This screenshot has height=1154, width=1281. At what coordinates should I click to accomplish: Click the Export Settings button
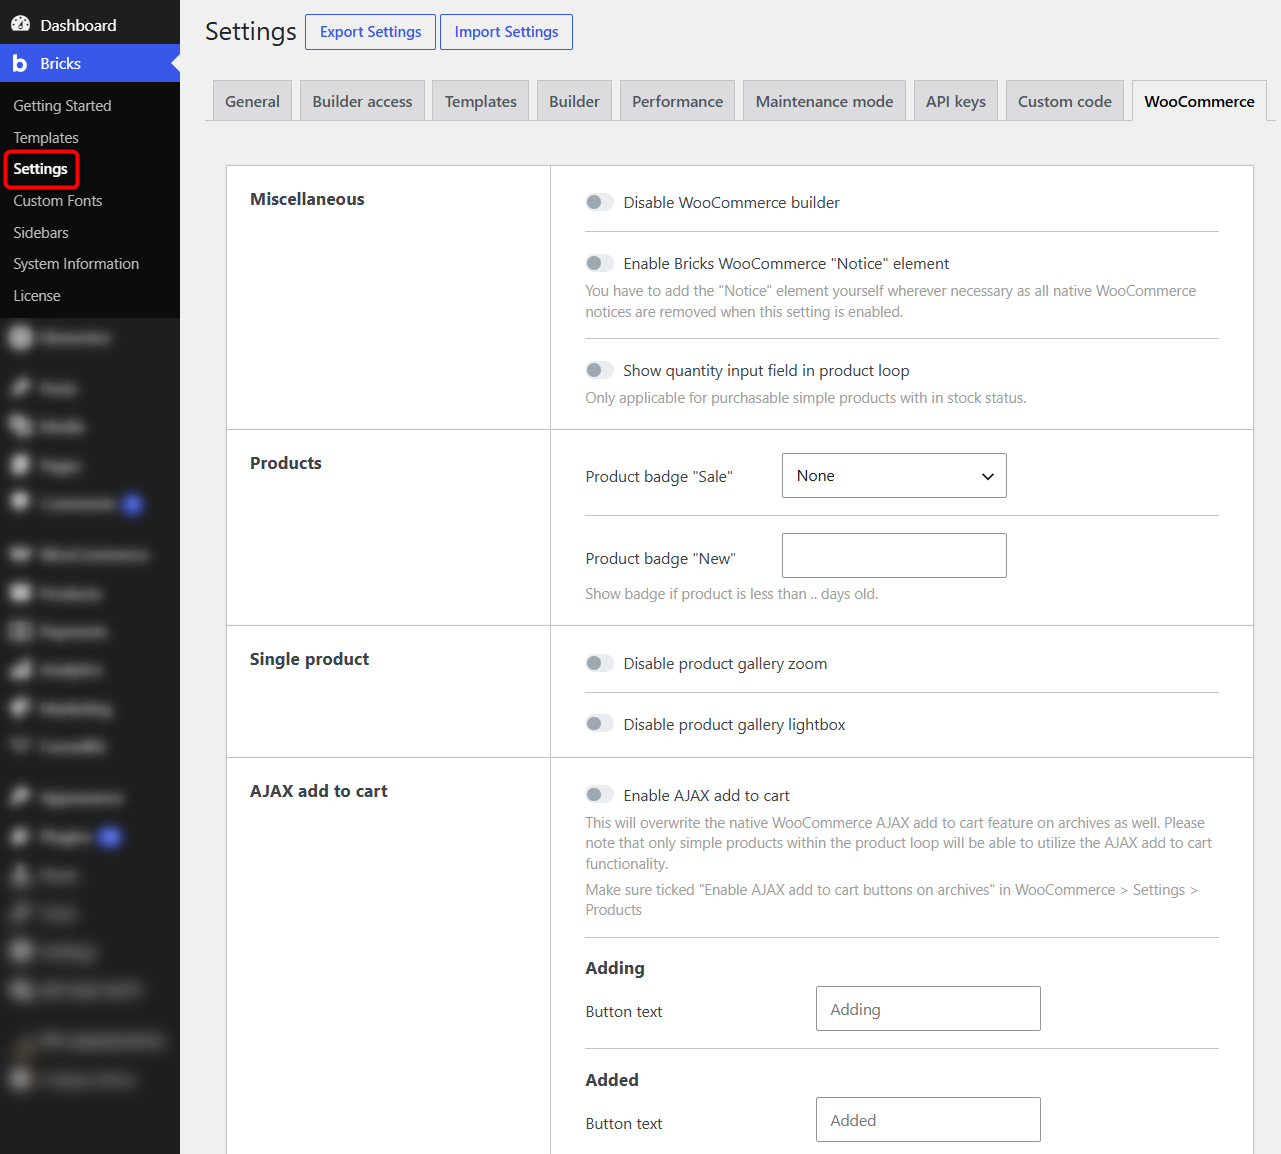tap(370, 32)
